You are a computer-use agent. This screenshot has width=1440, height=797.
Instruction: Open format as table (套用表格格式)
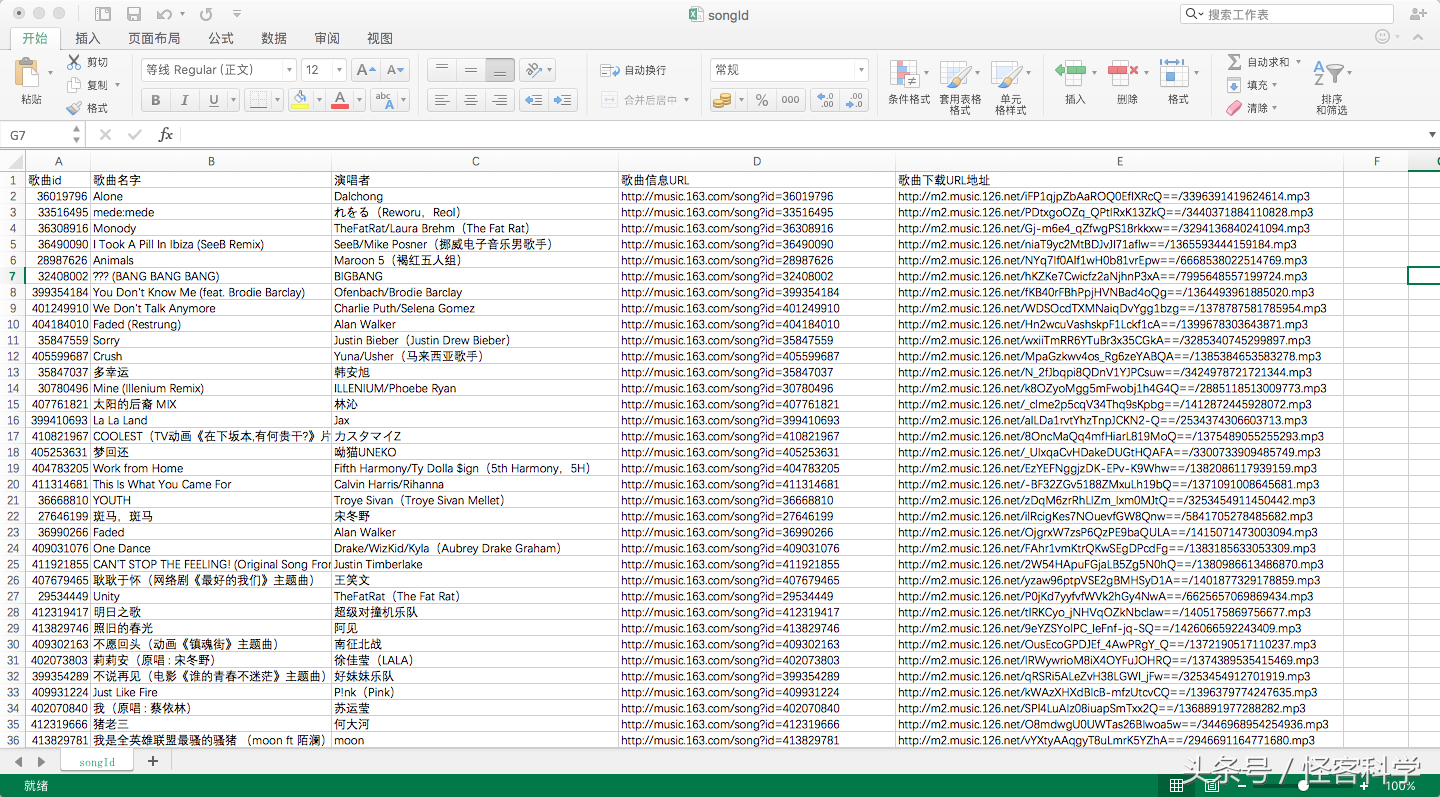960,87
